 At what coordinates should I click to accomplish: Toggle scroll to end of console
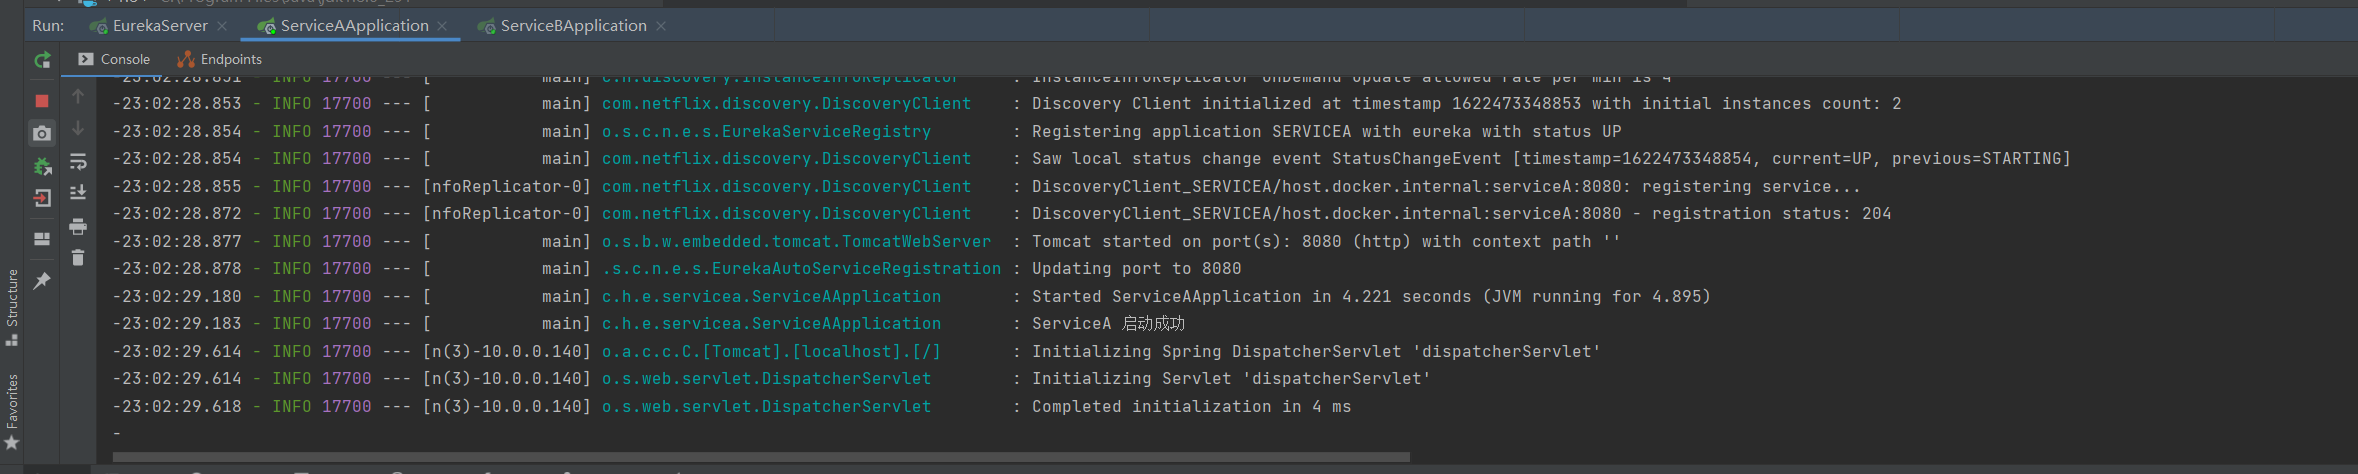click(78, 193)
